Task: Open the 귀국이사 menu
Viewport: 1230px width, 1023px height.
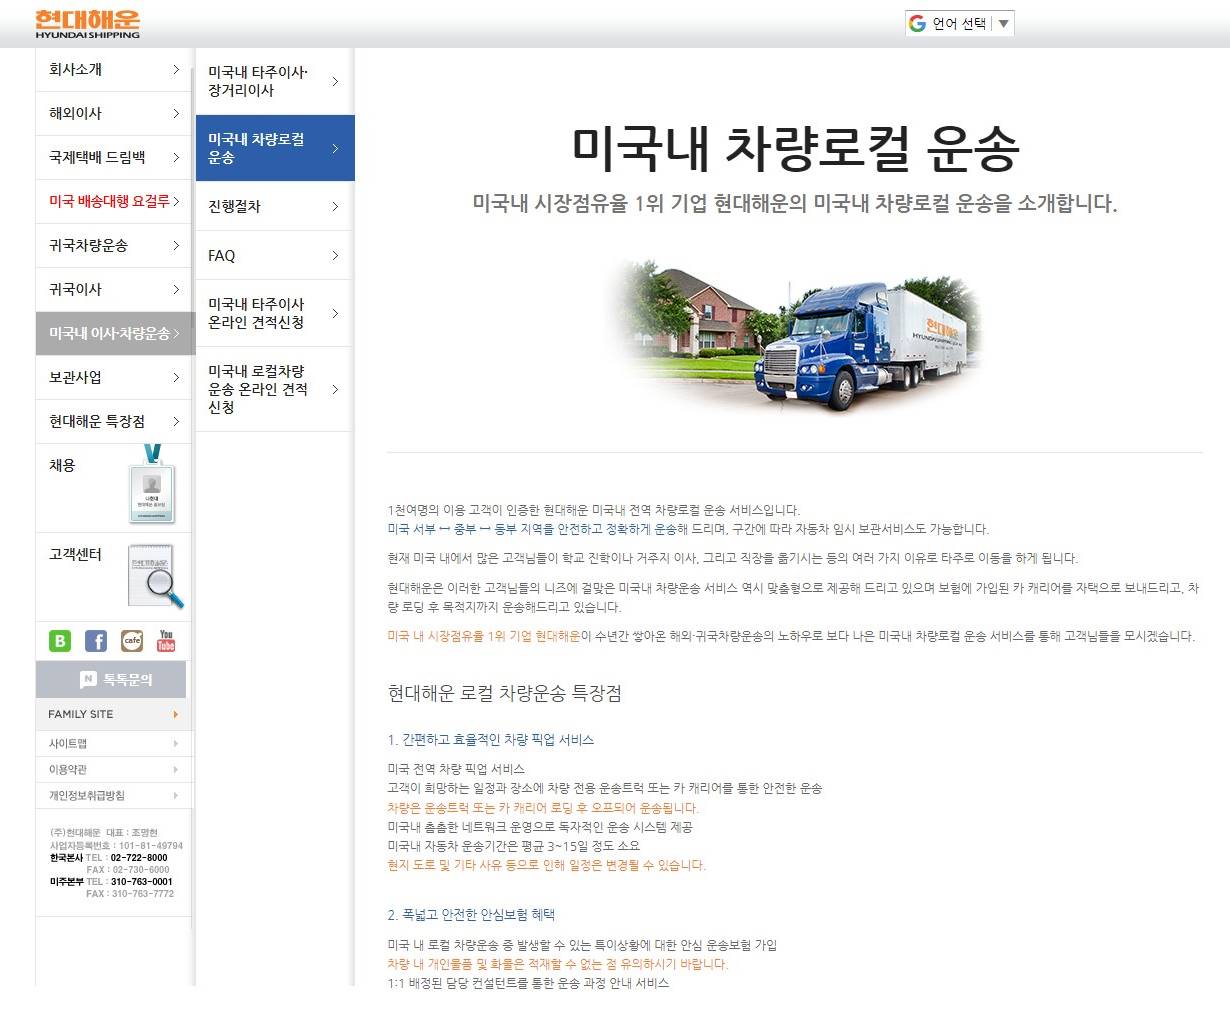Action: click(x=114, y=289)
